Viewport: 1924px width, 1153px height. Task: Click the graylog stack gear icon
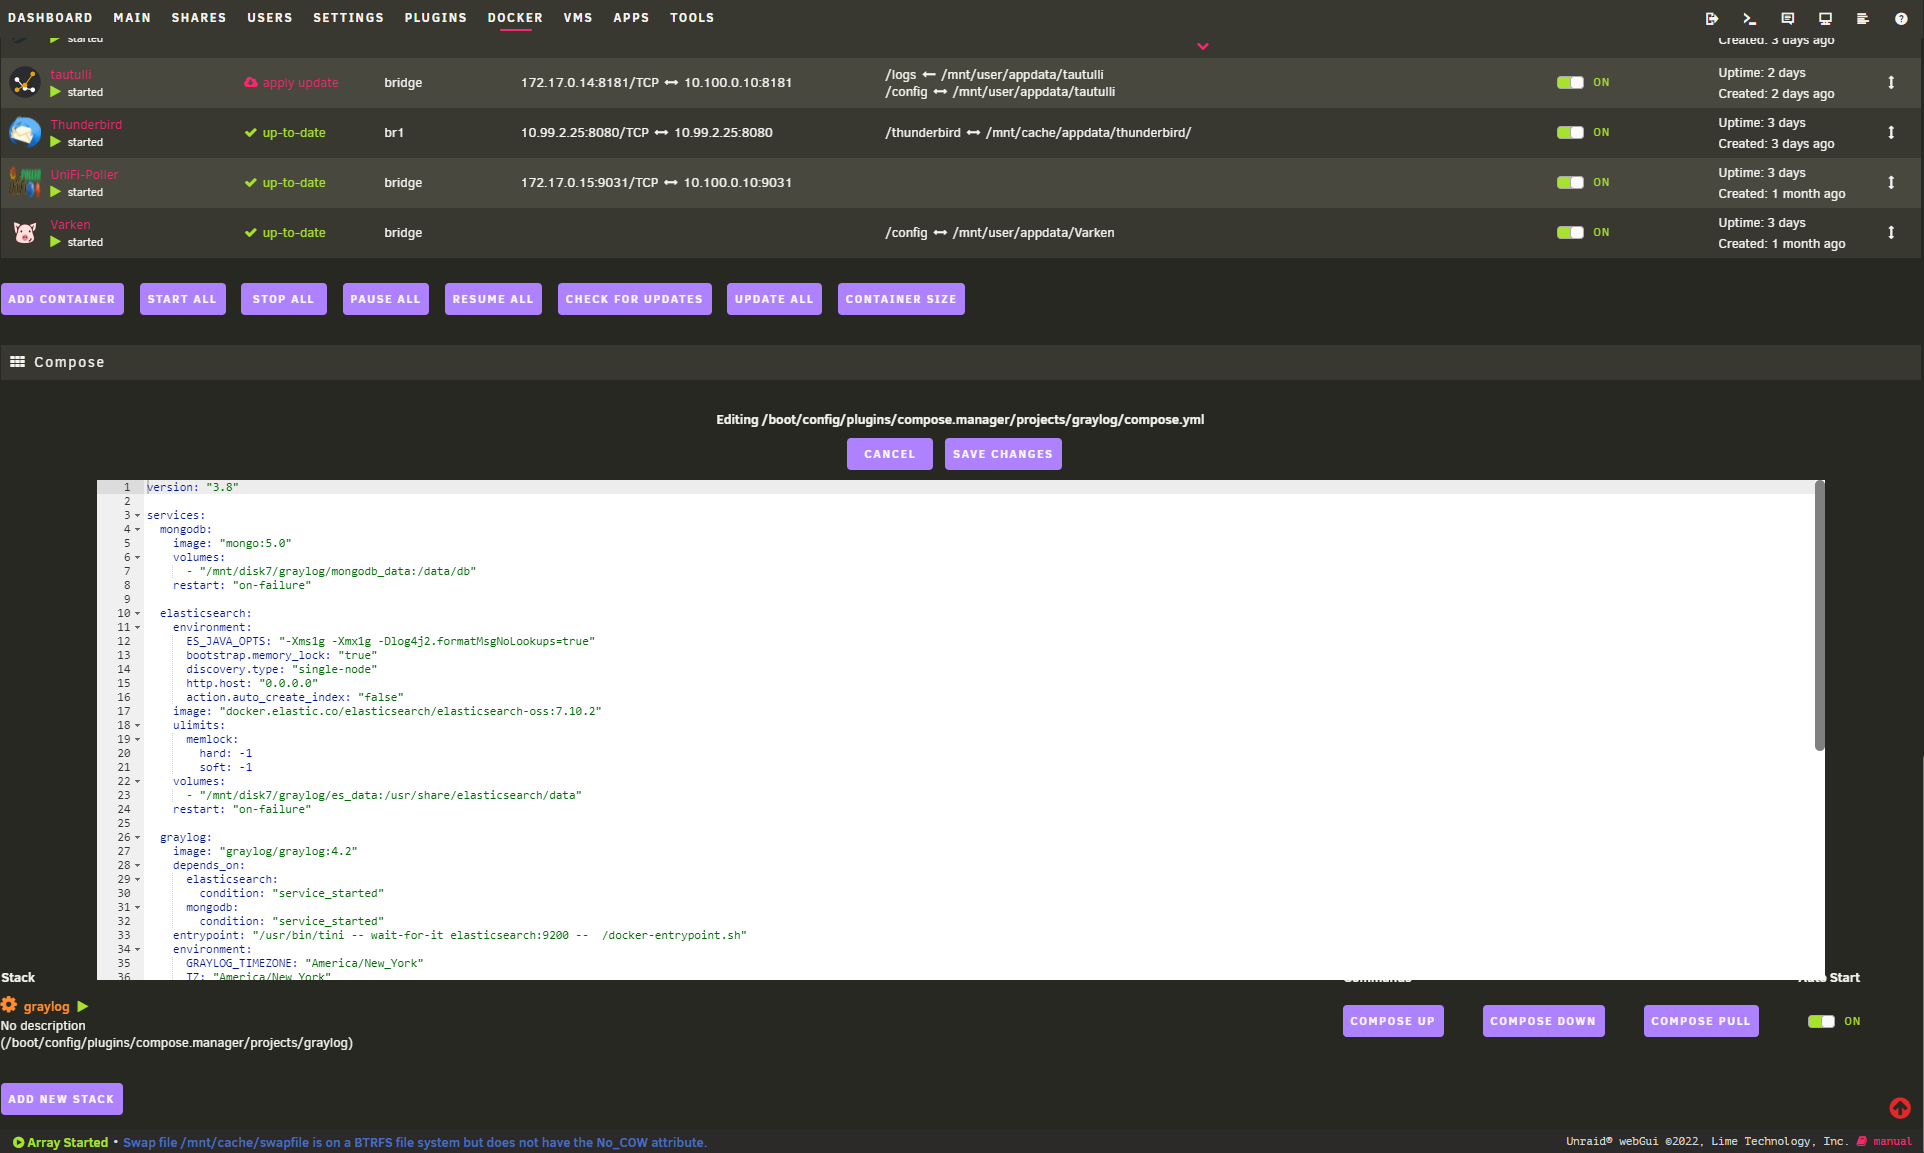click(x=9, y=1005)
